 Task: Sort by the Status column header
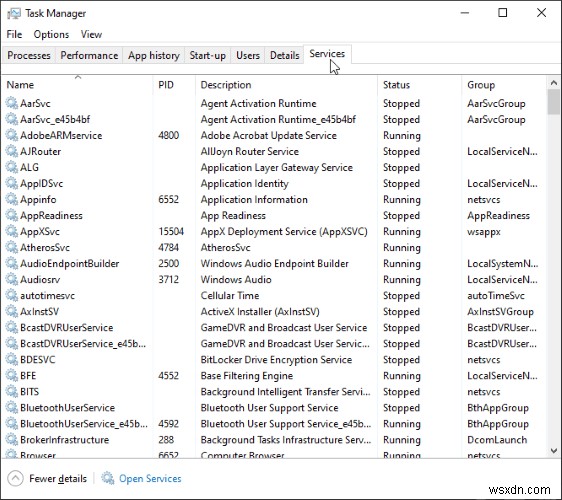click(x=419, y=85)
